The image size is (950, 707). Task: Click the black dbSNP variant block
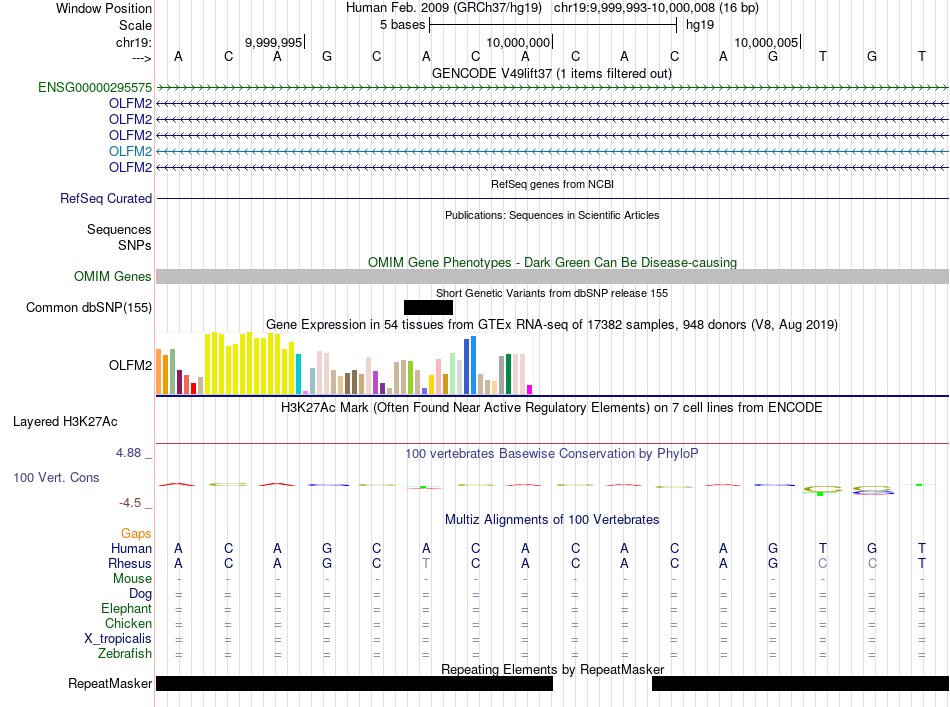428,307
